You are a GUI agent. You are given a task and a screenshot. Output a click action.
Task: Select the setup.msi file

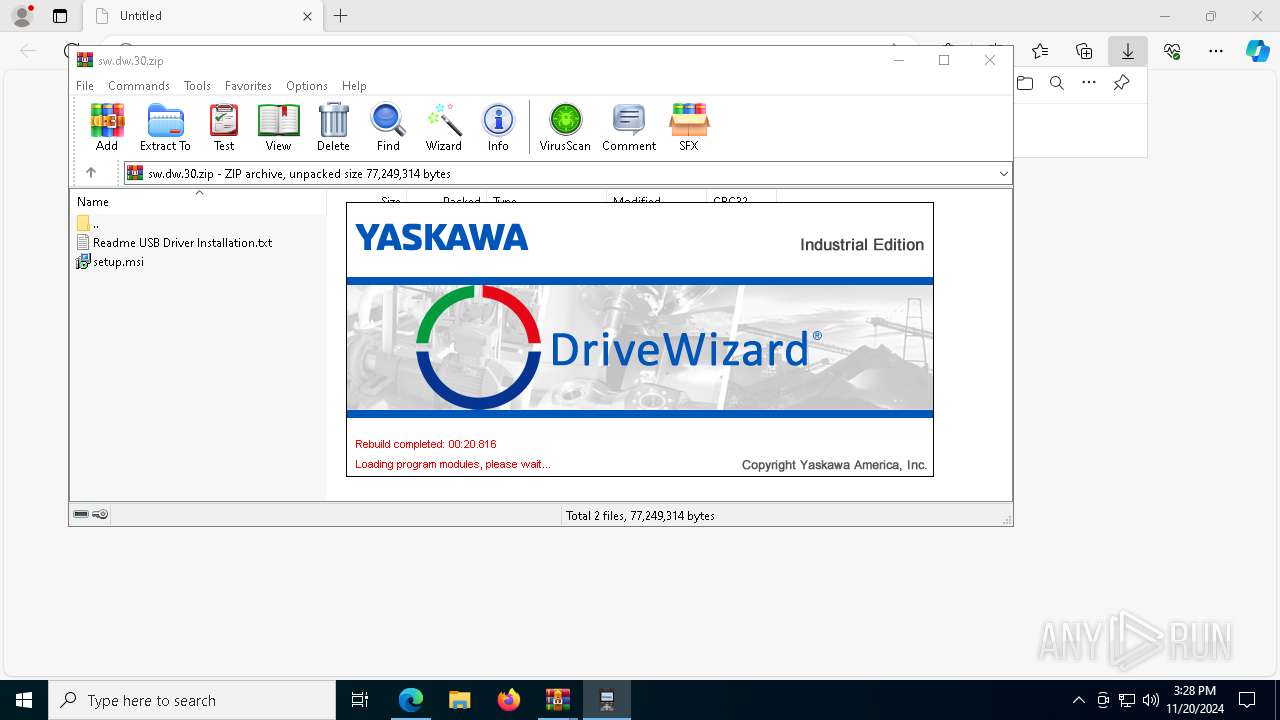click(110, 262)
